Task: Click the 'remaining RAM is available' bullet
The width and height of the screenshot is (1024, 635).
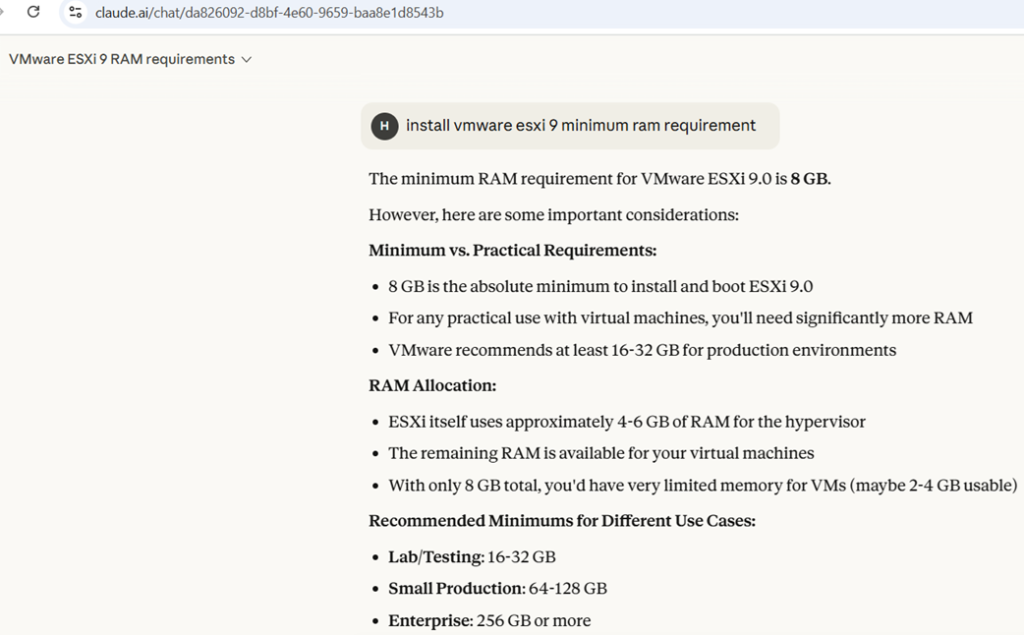Action: click(600, 454)
